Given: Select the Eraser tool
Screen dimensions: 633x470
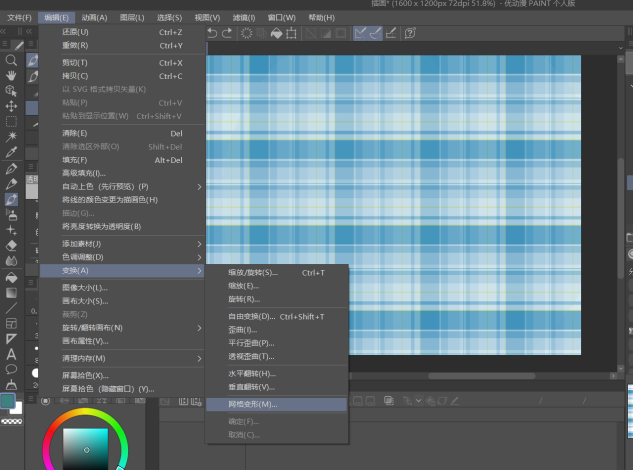Looking at the screenshot, I should (12, 244).
